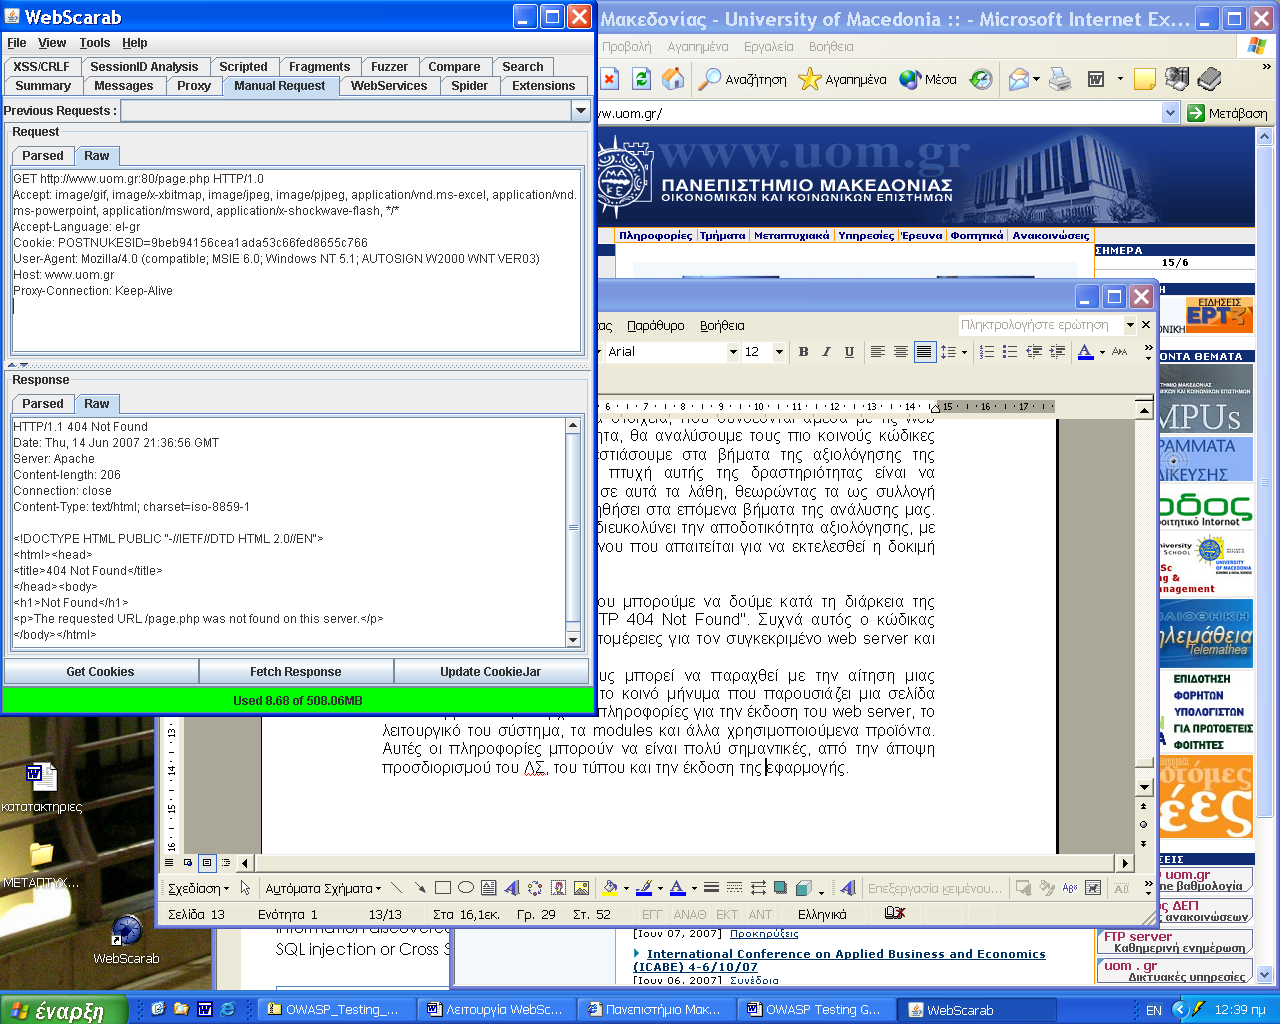Viewport: 1280px width, 1024px height.
Task: Decrease indent in Word
Action: click(1034, 351)
